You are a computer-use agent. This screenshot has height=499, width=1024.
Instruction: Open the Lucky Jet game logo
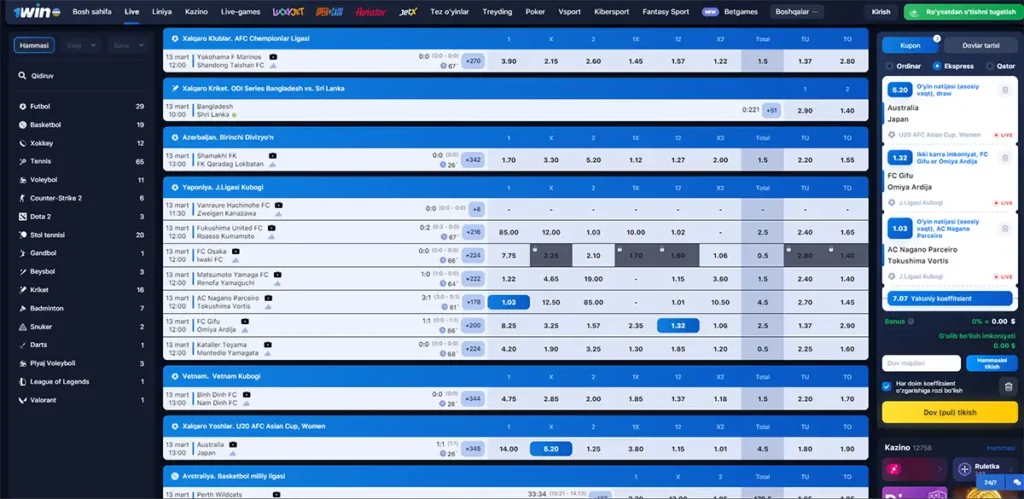pyautogui.click(x=287, y=12)
